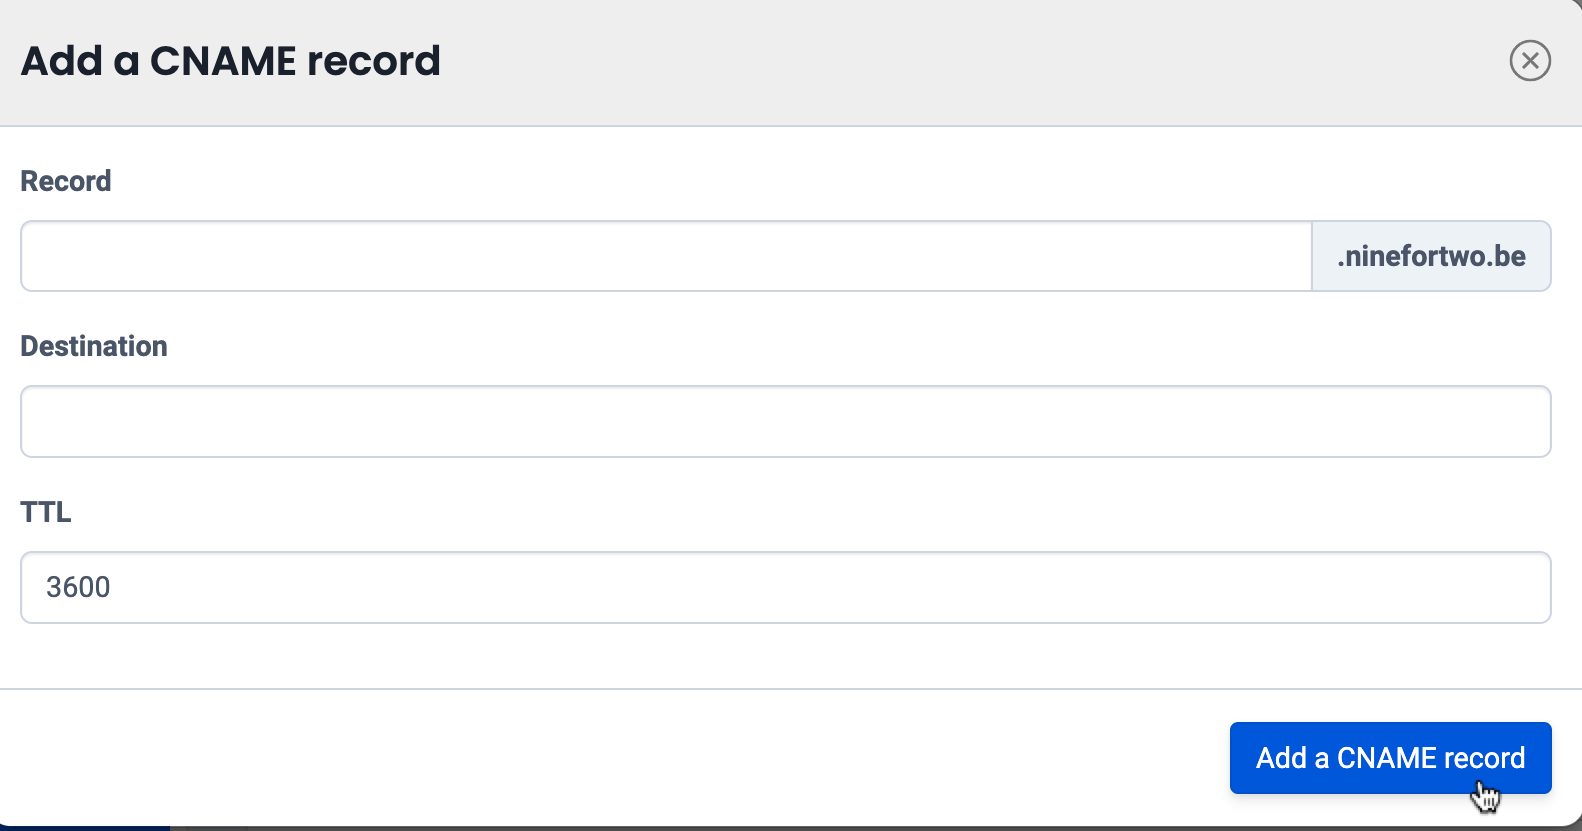Focus the Record name input field

pos(665,256)
